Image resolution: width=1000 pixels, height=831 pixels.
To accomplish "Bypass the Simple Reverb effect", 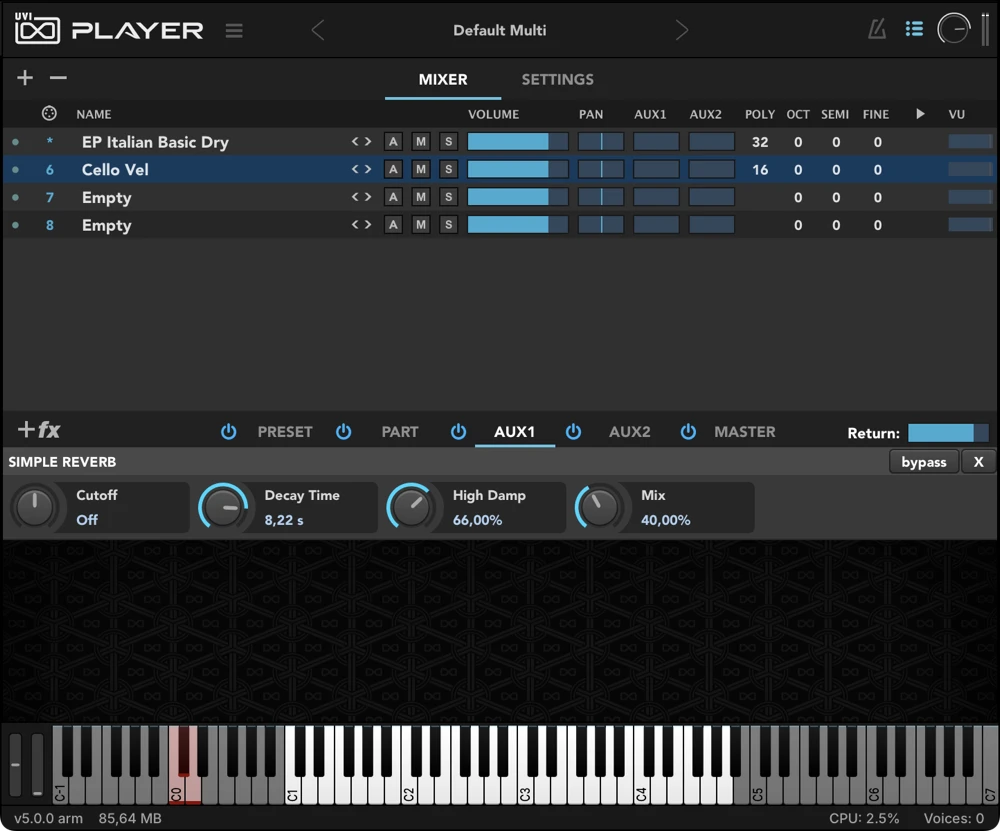I will coord(924,462).
